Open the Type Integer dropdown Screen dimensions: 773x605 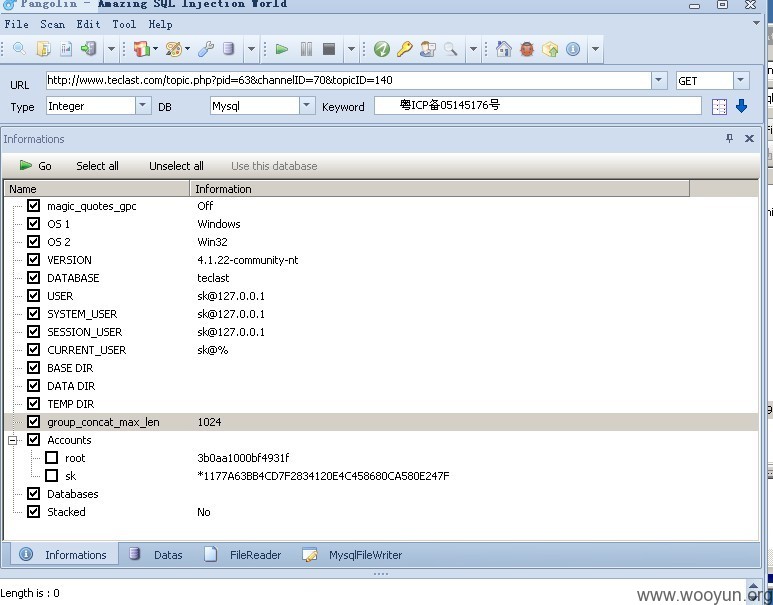[142, 105]
